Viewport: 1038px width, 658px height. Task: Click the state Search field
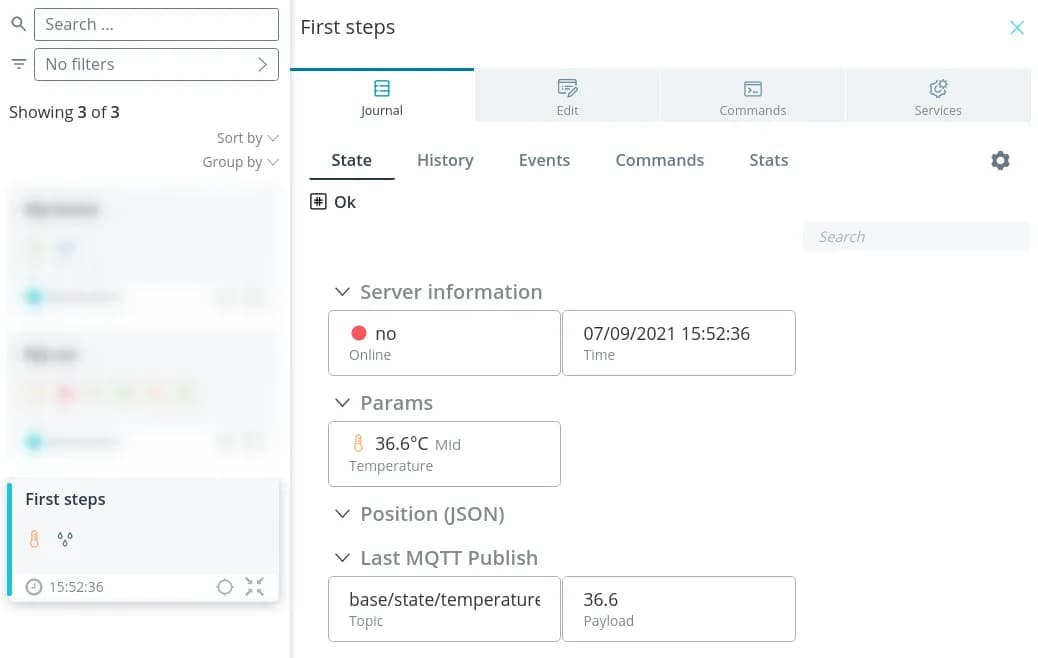pyautogui.click(x=915, y=237)
